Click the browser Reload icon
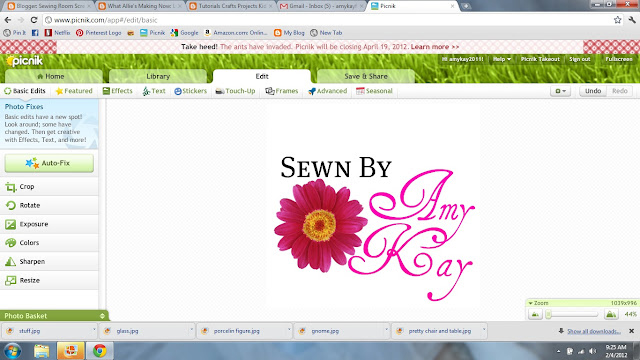Screen dimensions: 640x360 34,20
